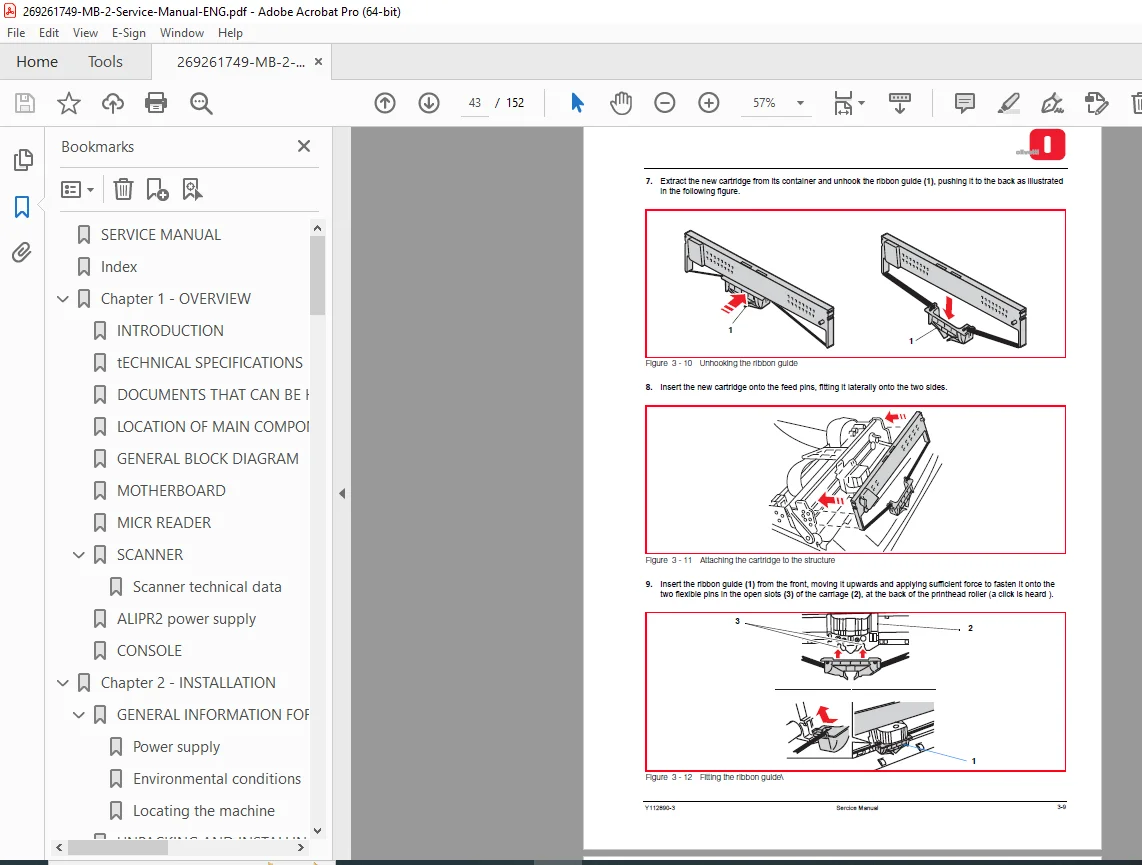Print the document using printer icon
The image size is (1142, 865).
click(156, 103)
